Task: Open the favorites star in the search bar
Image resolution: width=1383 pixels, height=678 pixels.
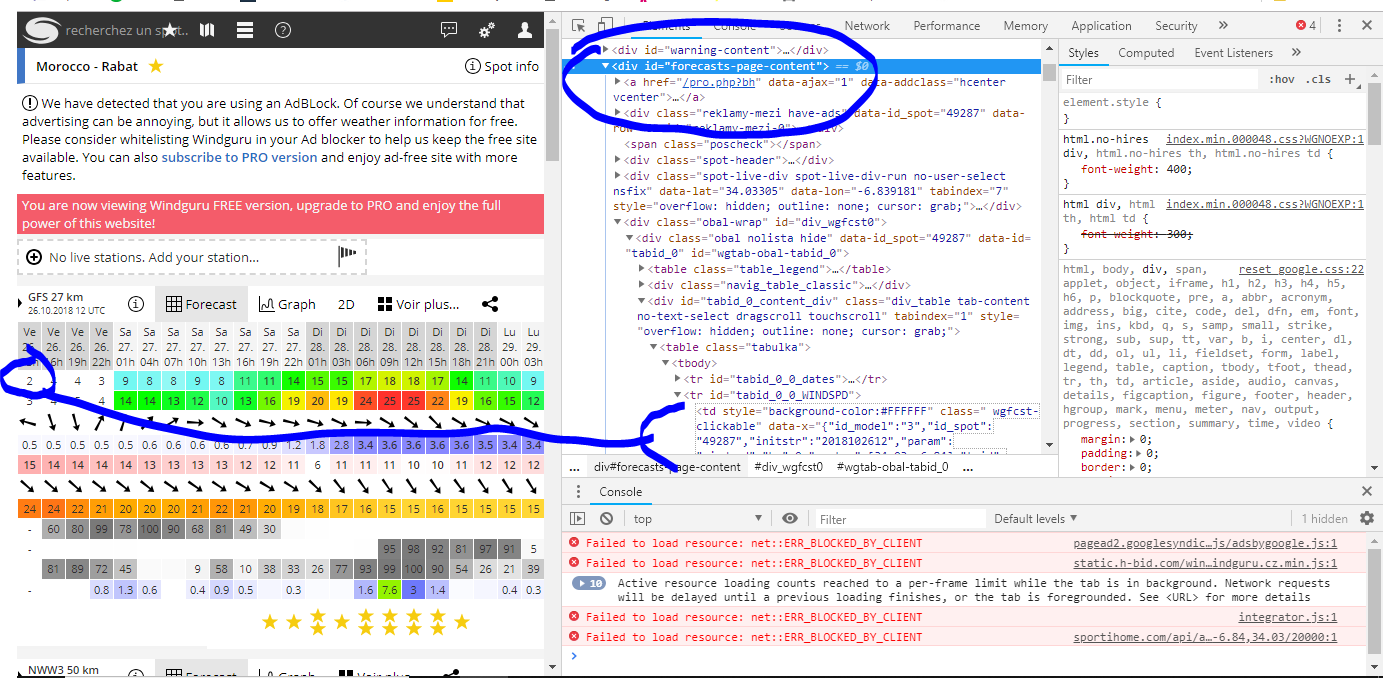Action: coord(172,31)
